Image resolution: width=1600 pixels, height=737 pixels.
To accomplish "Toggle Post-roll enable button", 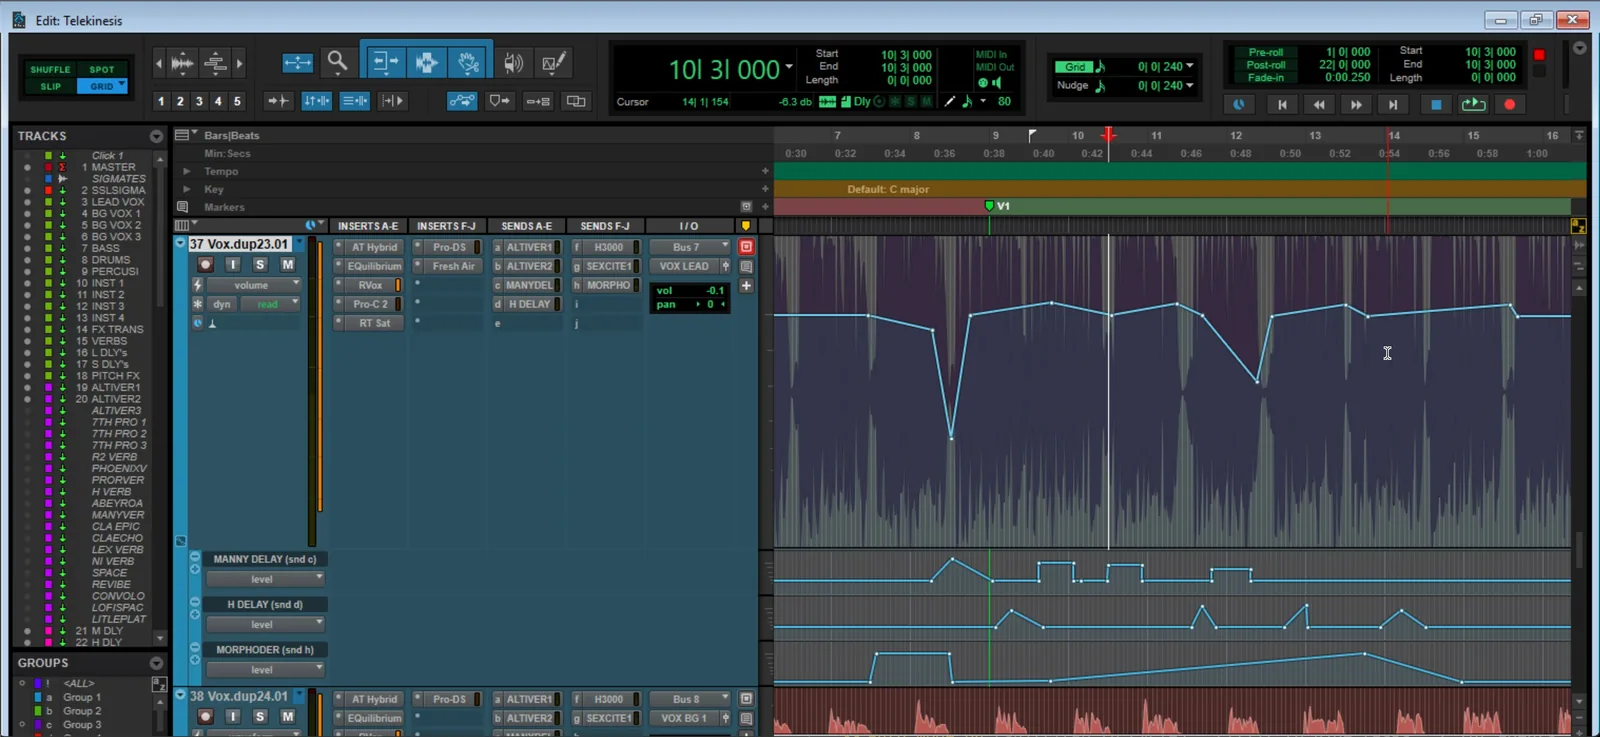I will [1265, 65].
